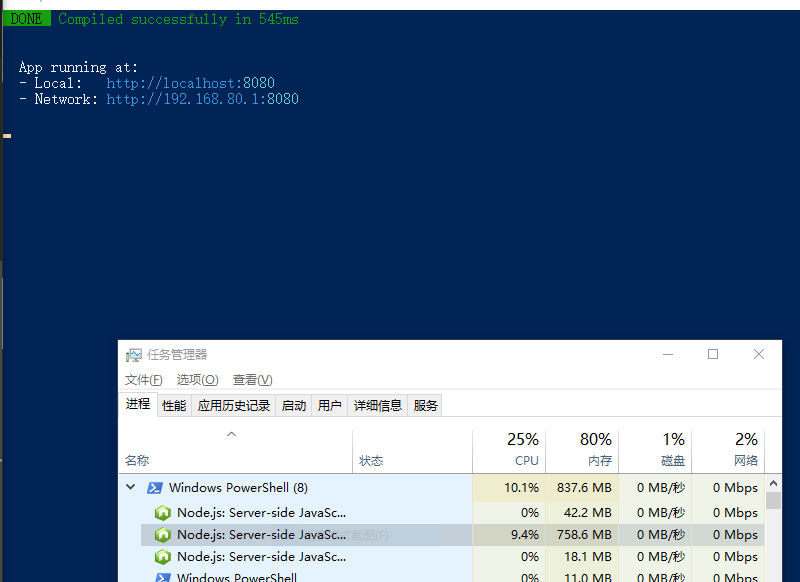Screen dimensions: 800x582
Task: Sort by the 磁盘 column header
Action: [655, 451]
